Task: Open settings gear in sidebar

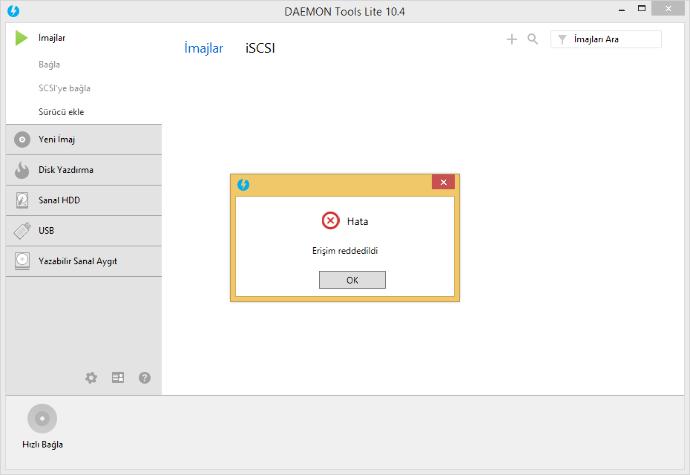Action: [x=91, y=378]
